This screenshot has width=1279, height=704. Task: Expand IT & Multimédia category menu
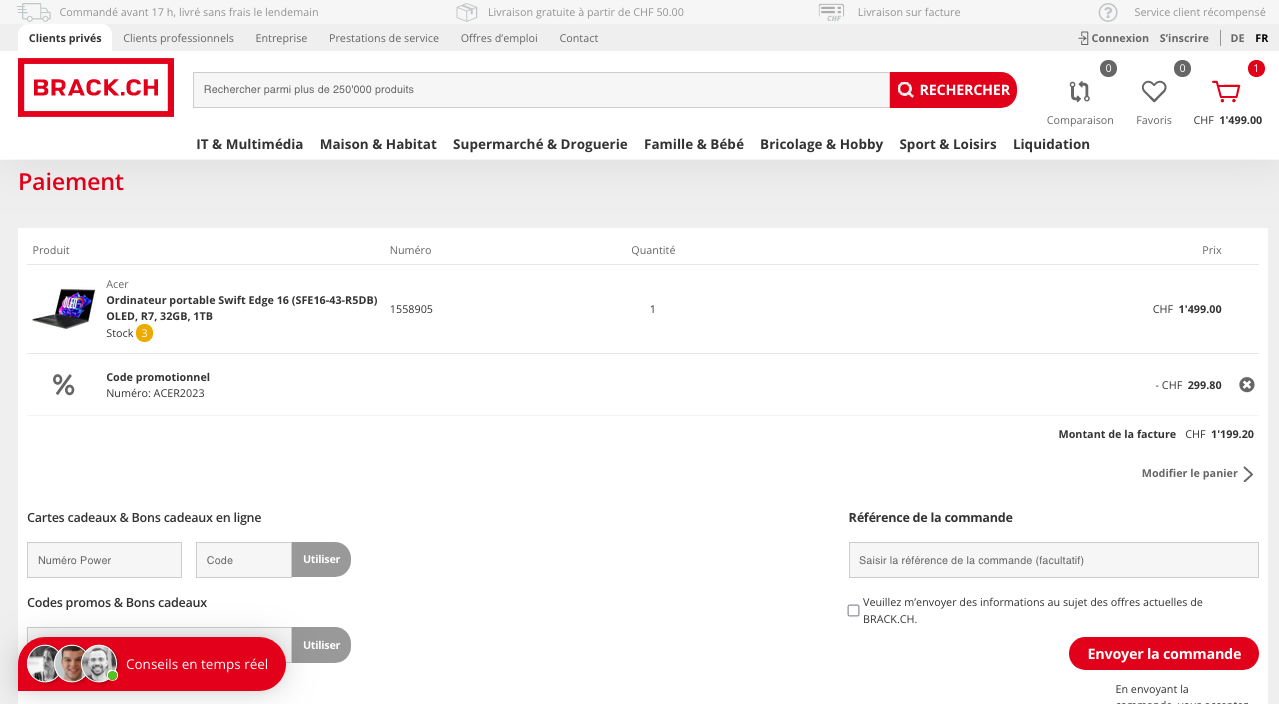249,144
